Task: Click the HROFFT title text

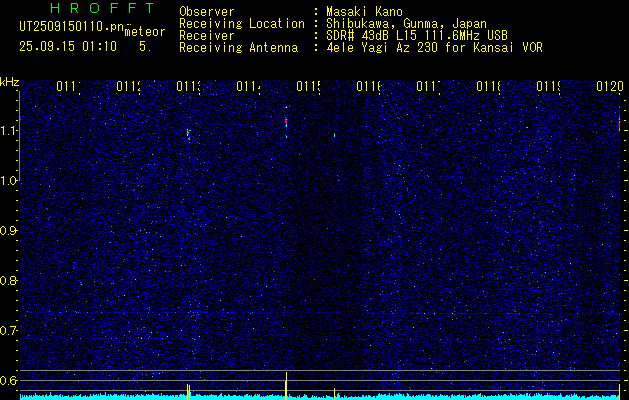Action: point(102,8)
